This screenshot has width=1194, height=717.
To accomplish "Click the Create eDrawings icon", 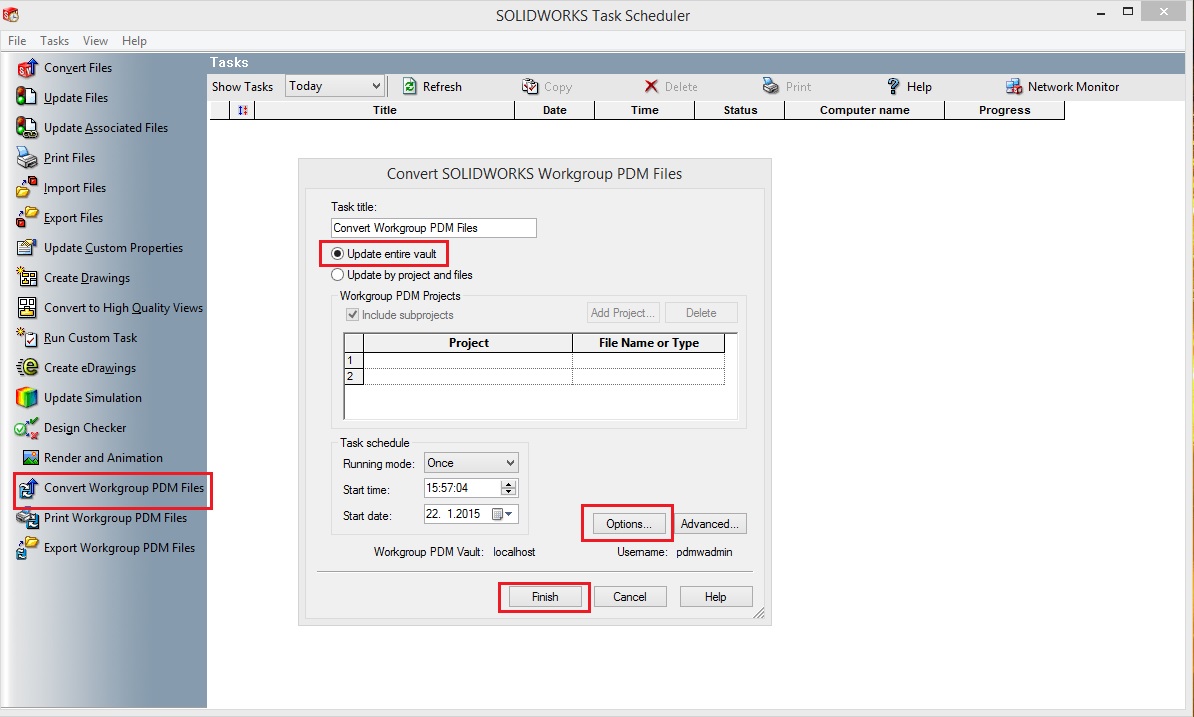I will (x=27, y=368).
